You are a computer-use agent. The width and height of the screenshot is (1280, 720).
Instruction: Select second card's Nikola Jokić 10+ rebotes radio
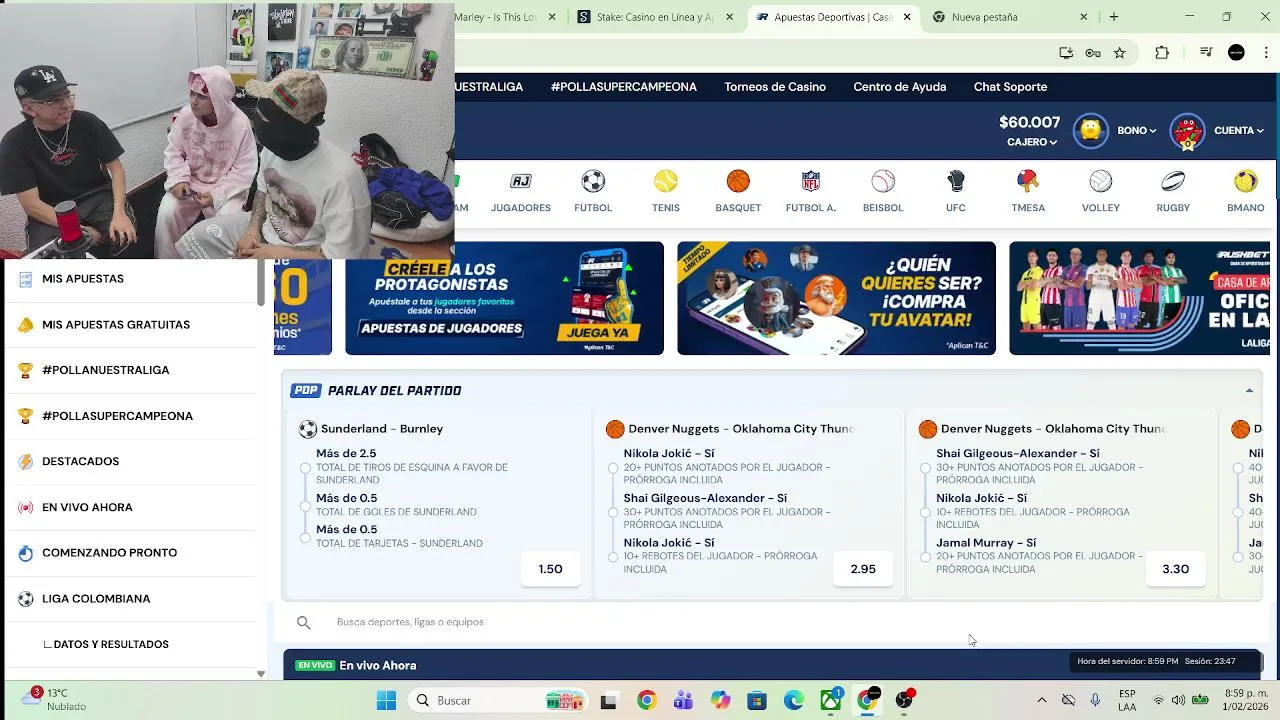pos(613,556)
